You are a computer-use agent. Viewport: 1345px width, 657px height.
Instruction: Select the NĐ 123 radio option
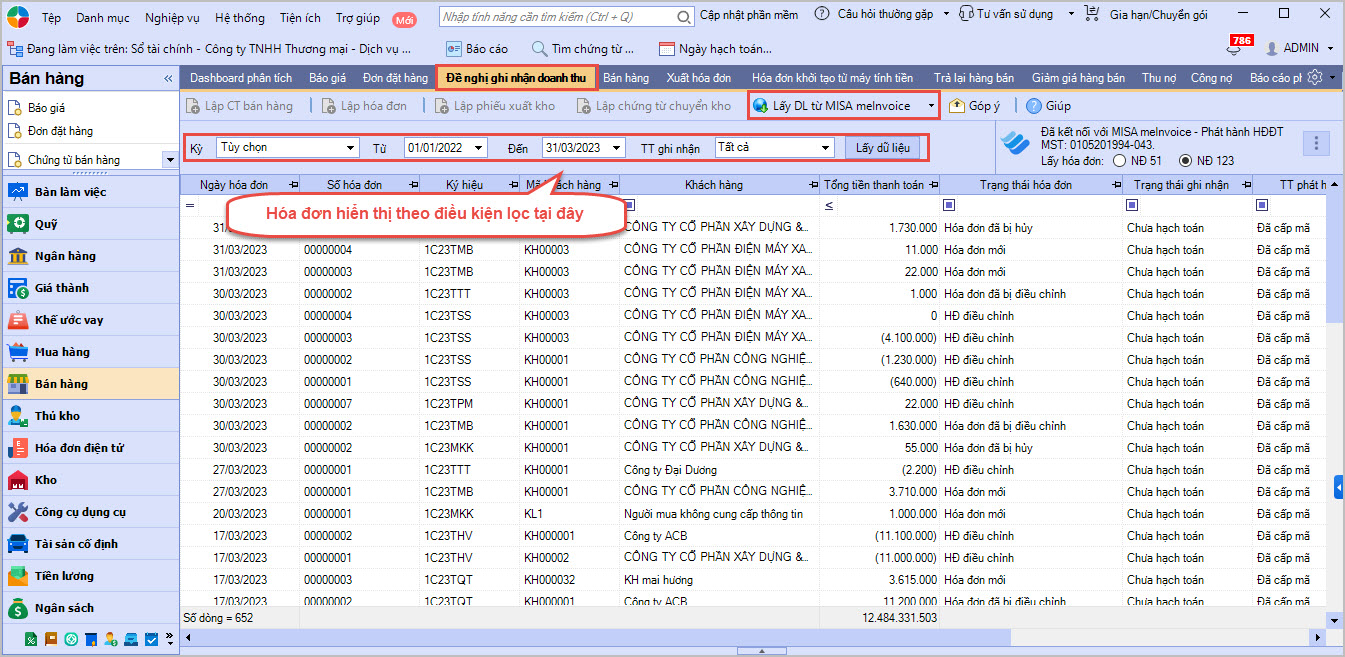1186,160
